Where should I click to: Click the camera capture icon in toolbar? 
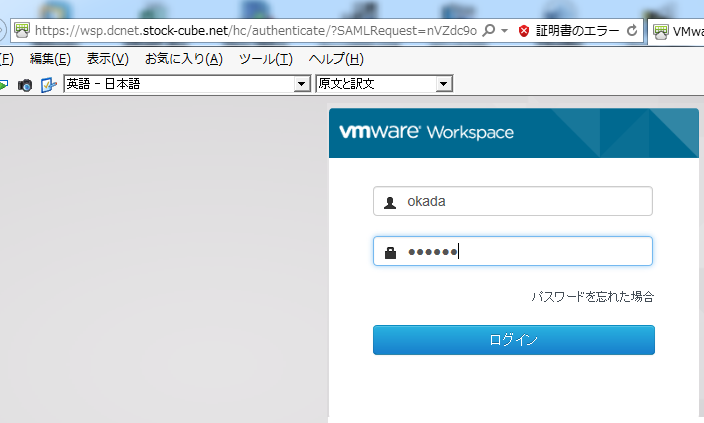pyautogui.click(x=25, y=85)
